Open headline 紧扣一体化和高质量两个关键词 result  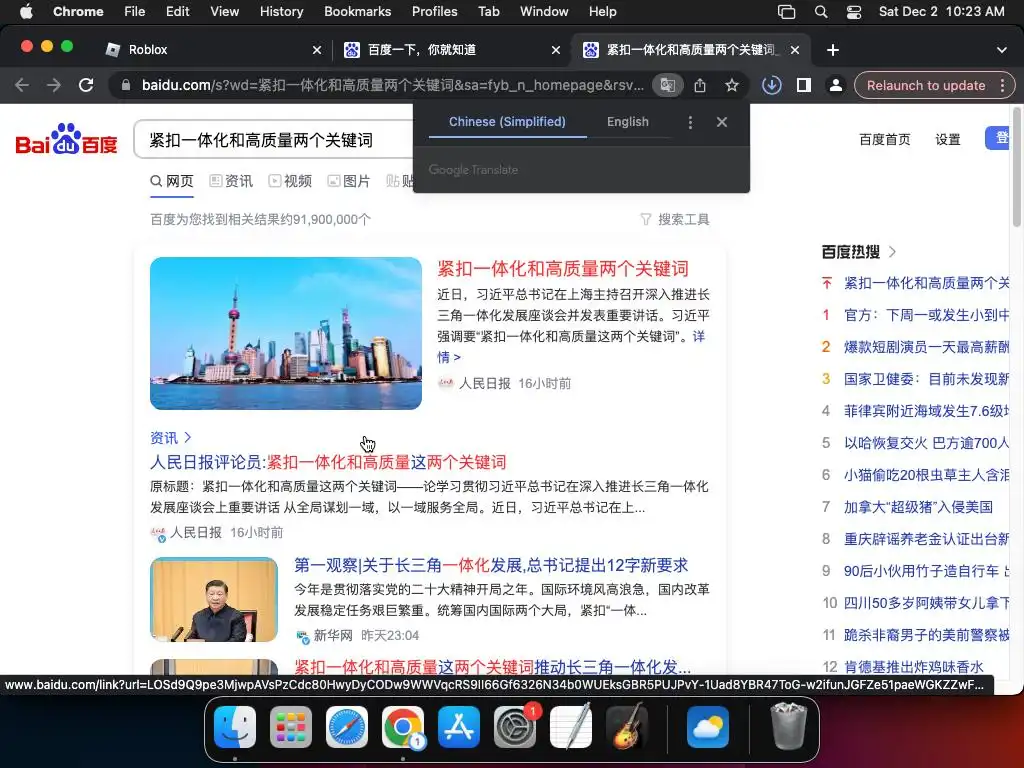pyautogui.click(x=563, y=268)
